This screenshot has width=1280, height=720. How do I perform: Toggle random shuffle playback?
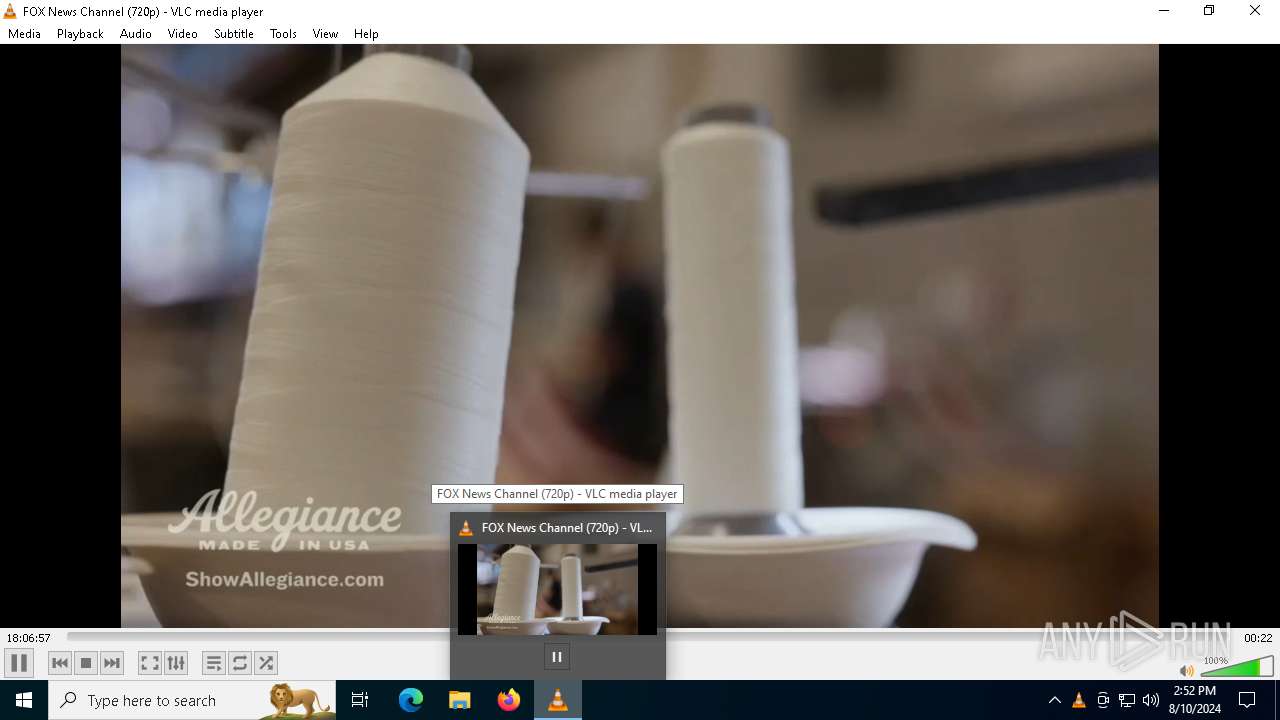point(266,663)
